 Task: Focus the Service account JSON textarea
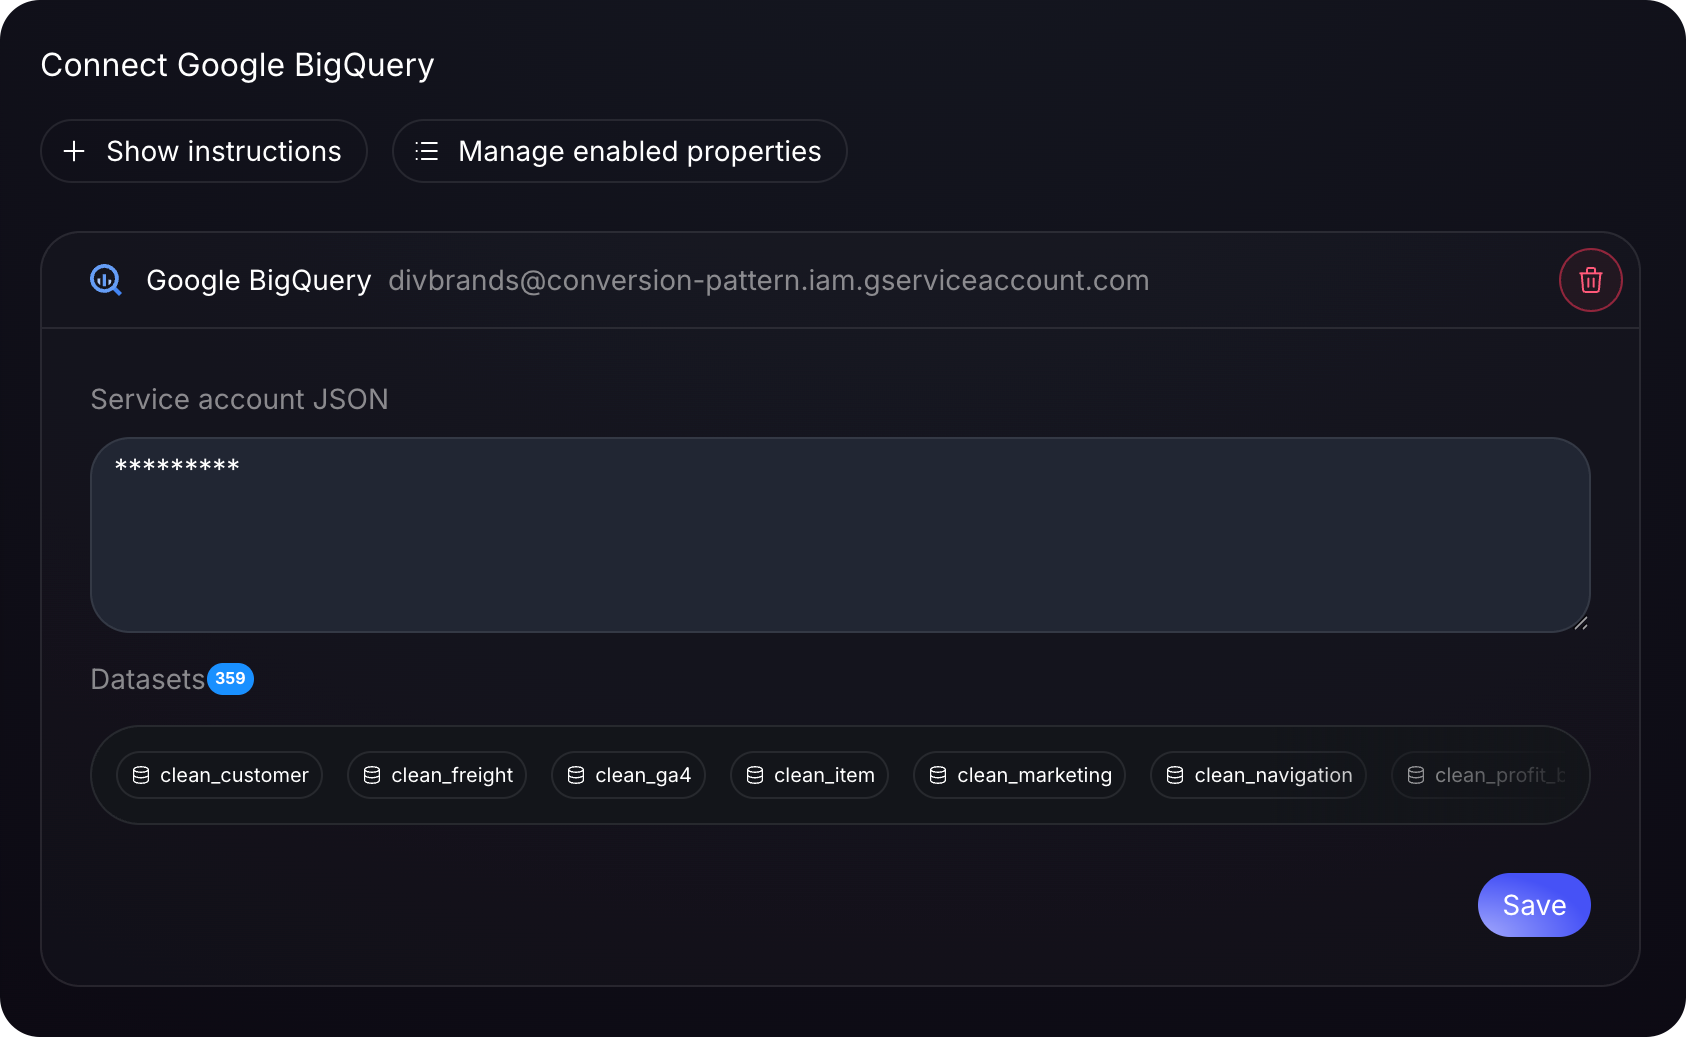[840, 535]
